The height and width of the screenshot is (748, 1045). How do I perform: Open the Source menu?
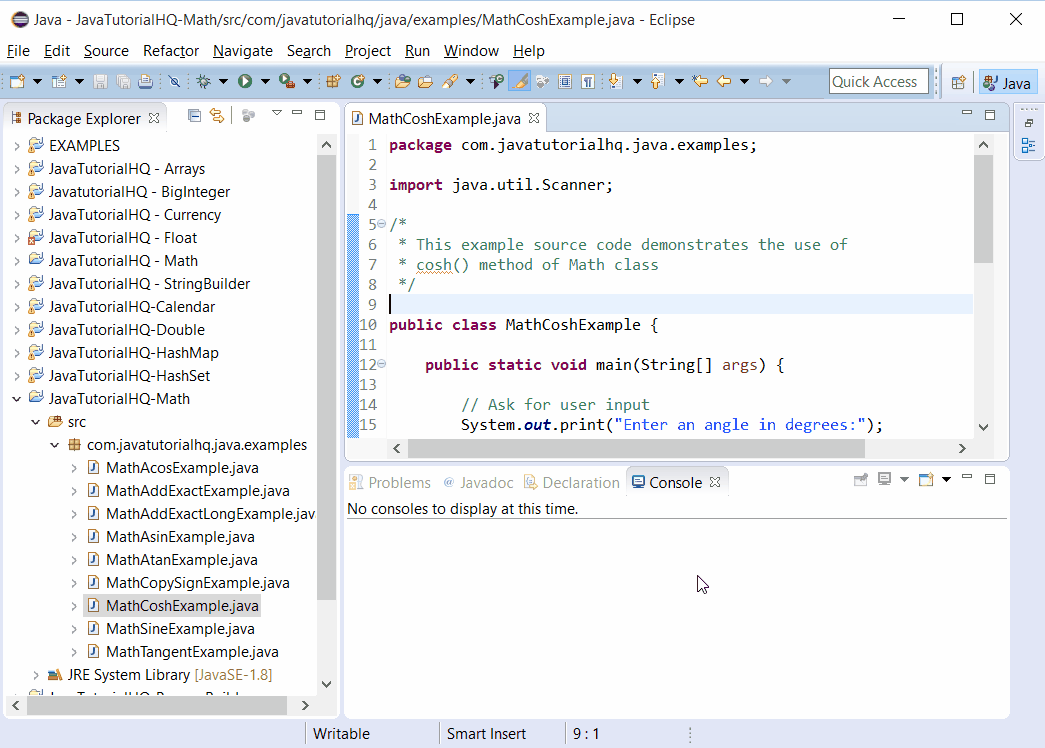[106, 51]
